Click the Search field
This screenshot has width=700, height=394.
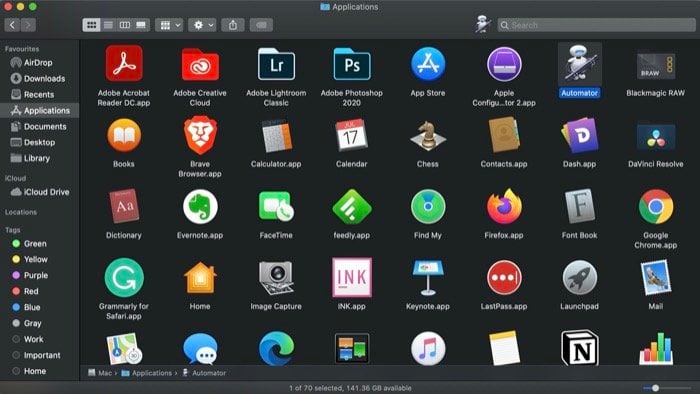[596, 25]
